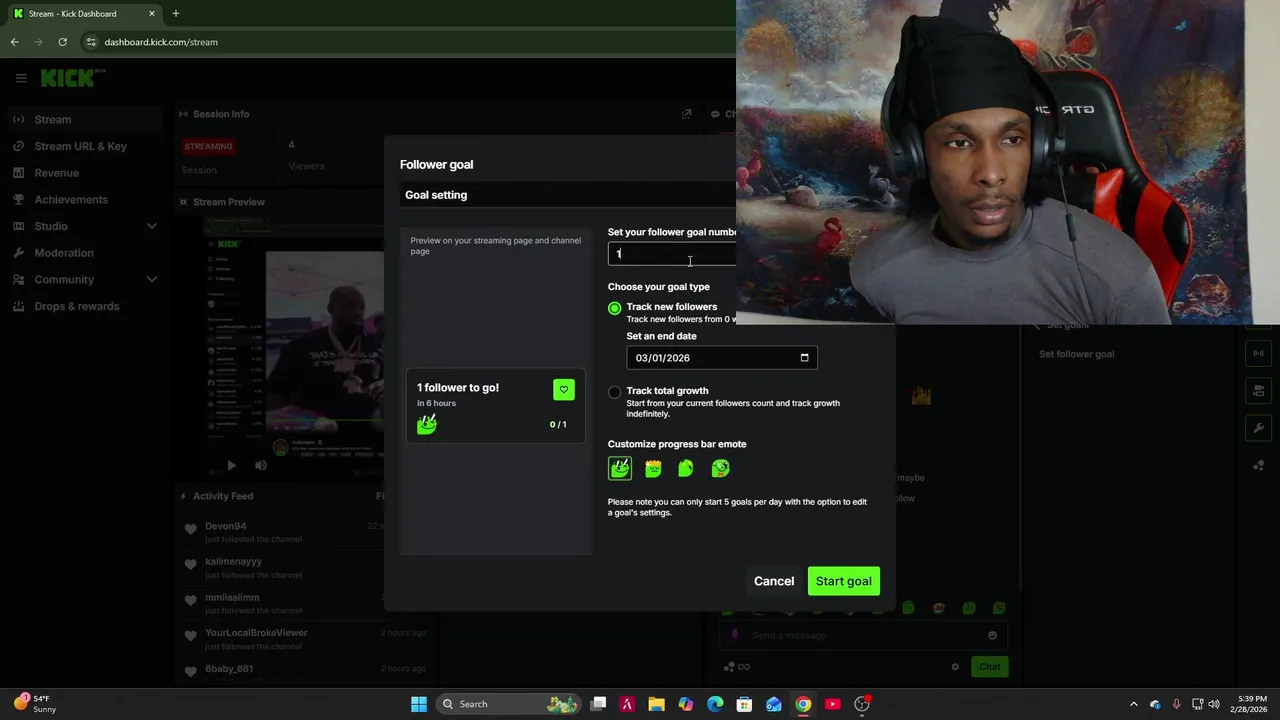Click the Goal setting section header
The width and height of the screenshot is (1280, 720).
point(567,195)
